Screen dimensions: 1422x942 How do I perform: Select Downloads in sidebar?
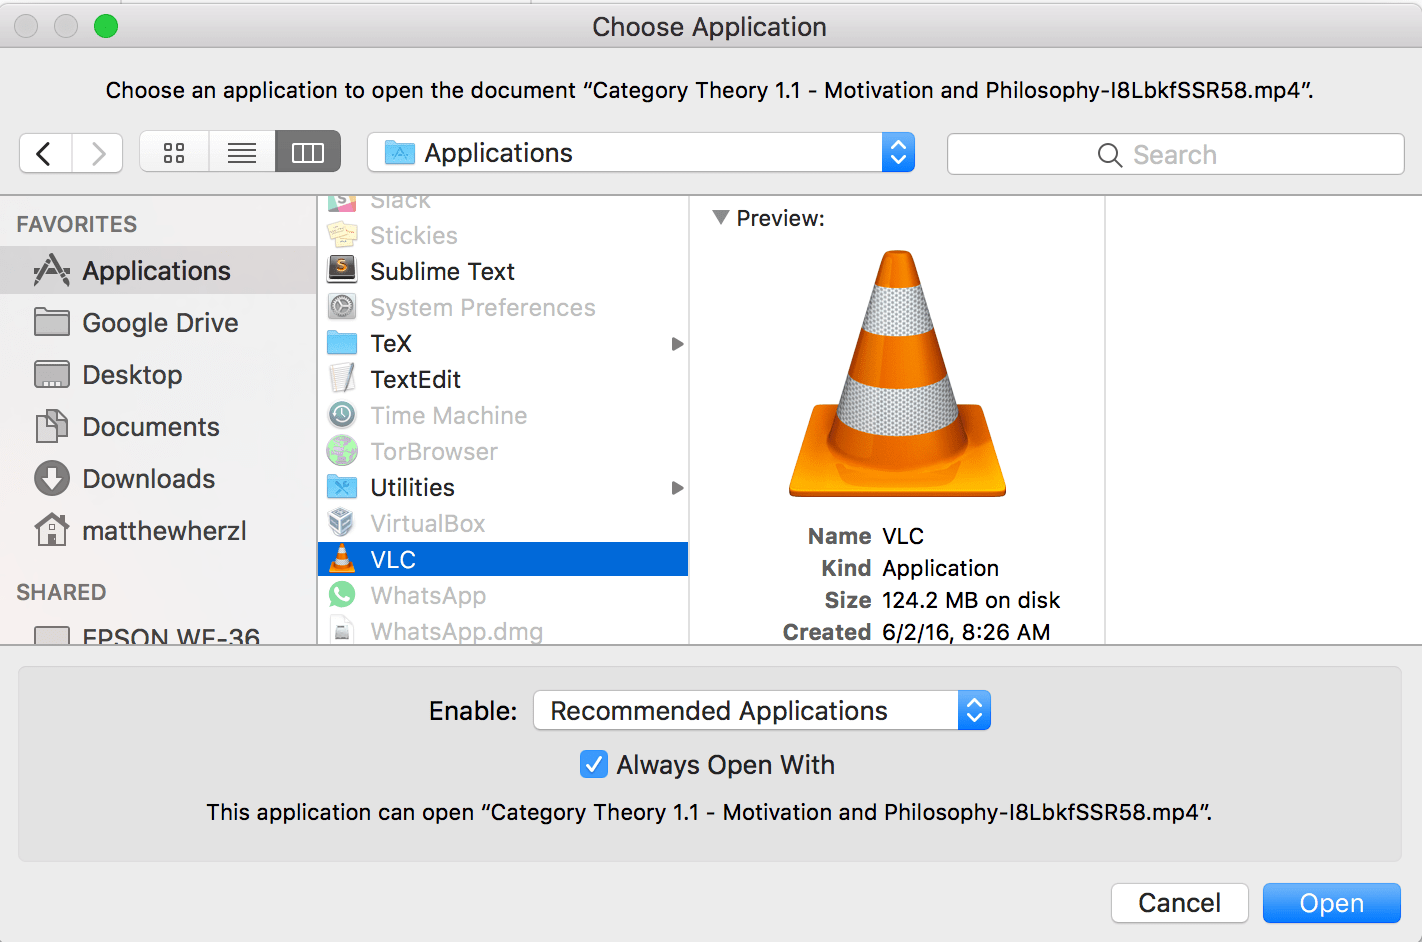158,478
